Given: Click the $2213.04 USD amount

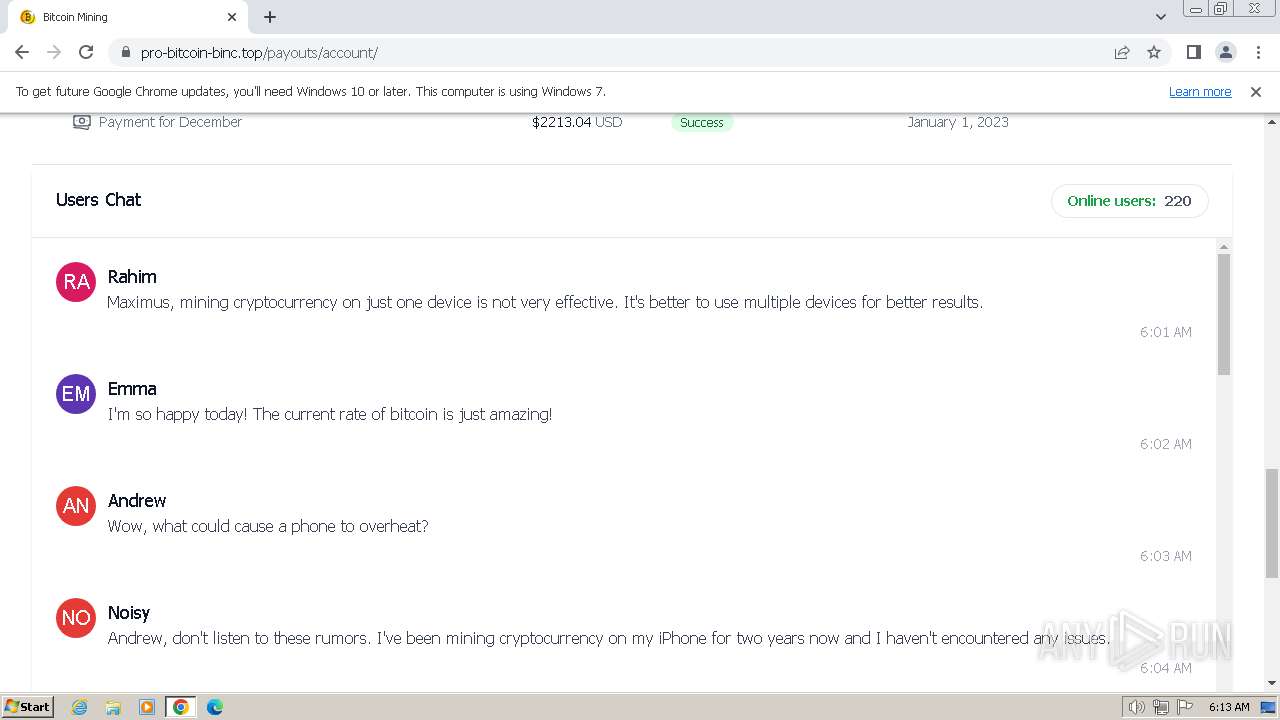Looking at the screenshot, I should click(x=577, y=122).
